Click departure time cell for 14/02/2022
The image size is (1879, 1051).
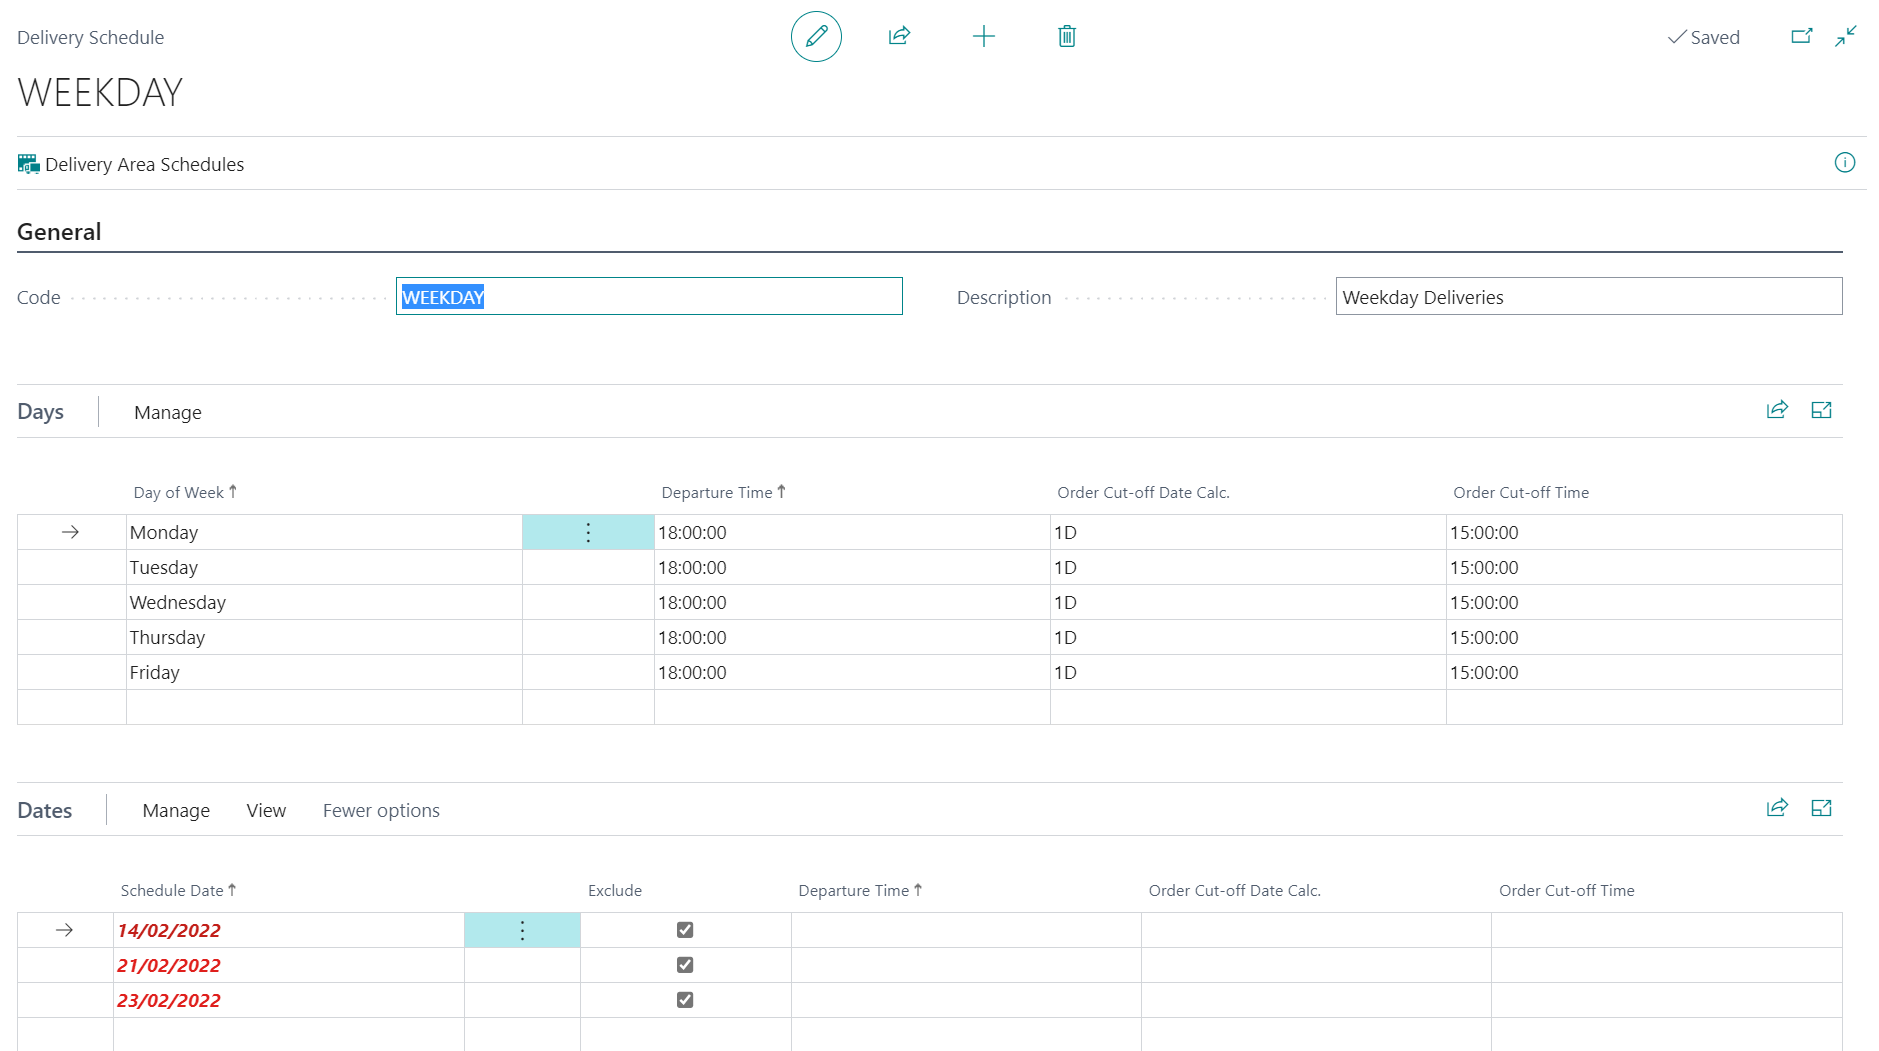point(966,930)
